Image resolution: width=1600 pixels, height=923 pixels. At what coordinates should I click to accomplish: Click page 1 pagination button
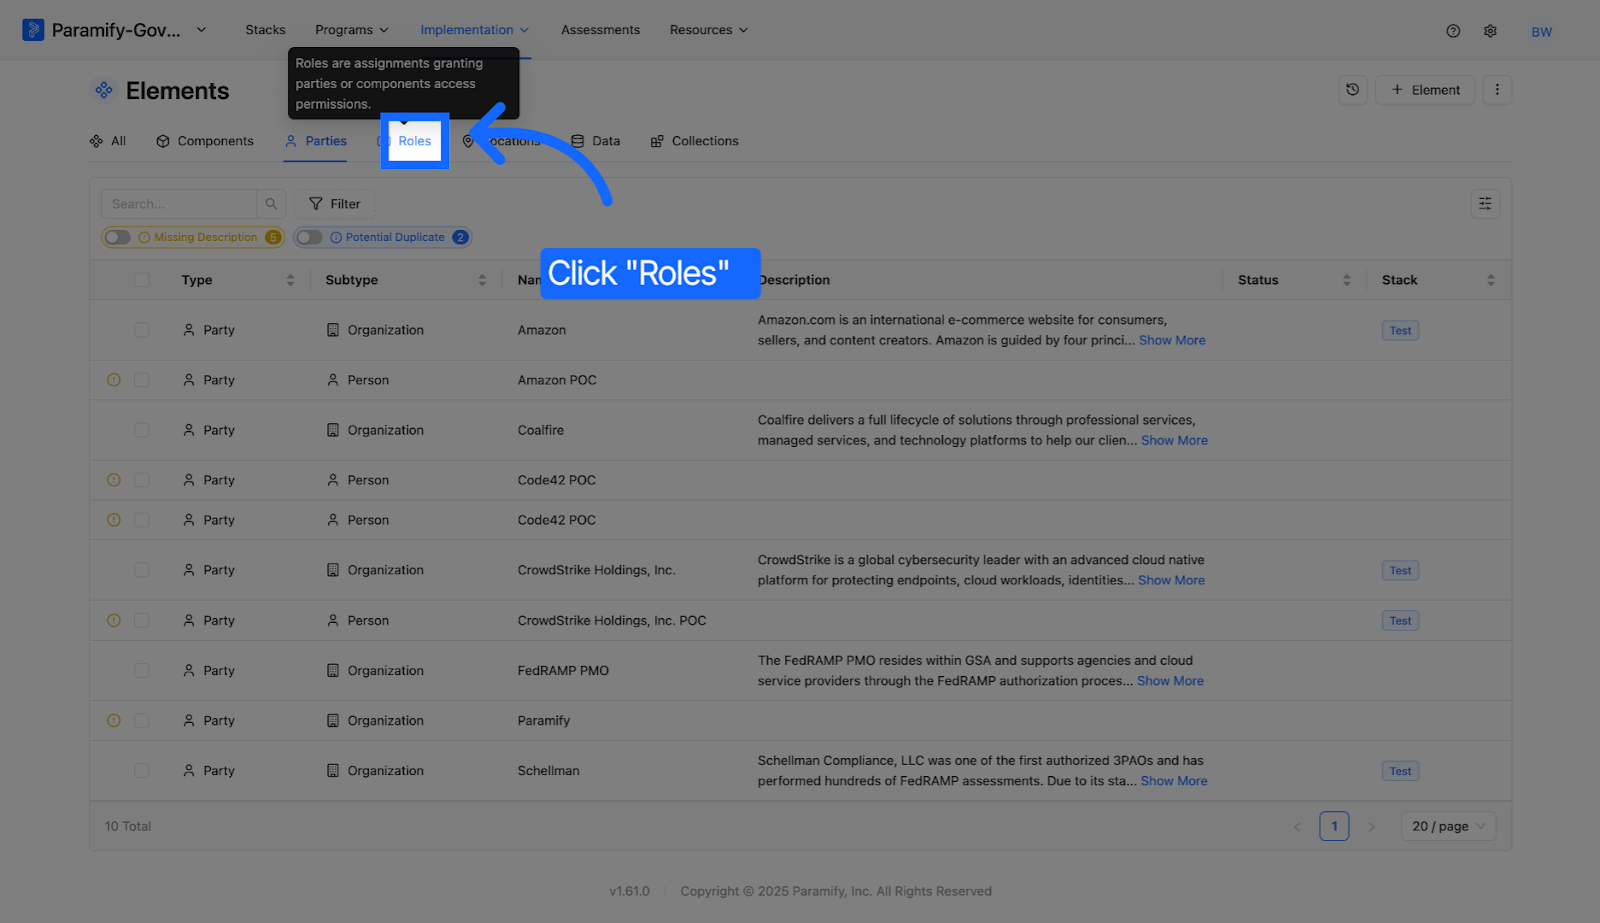coord(1334,826)
